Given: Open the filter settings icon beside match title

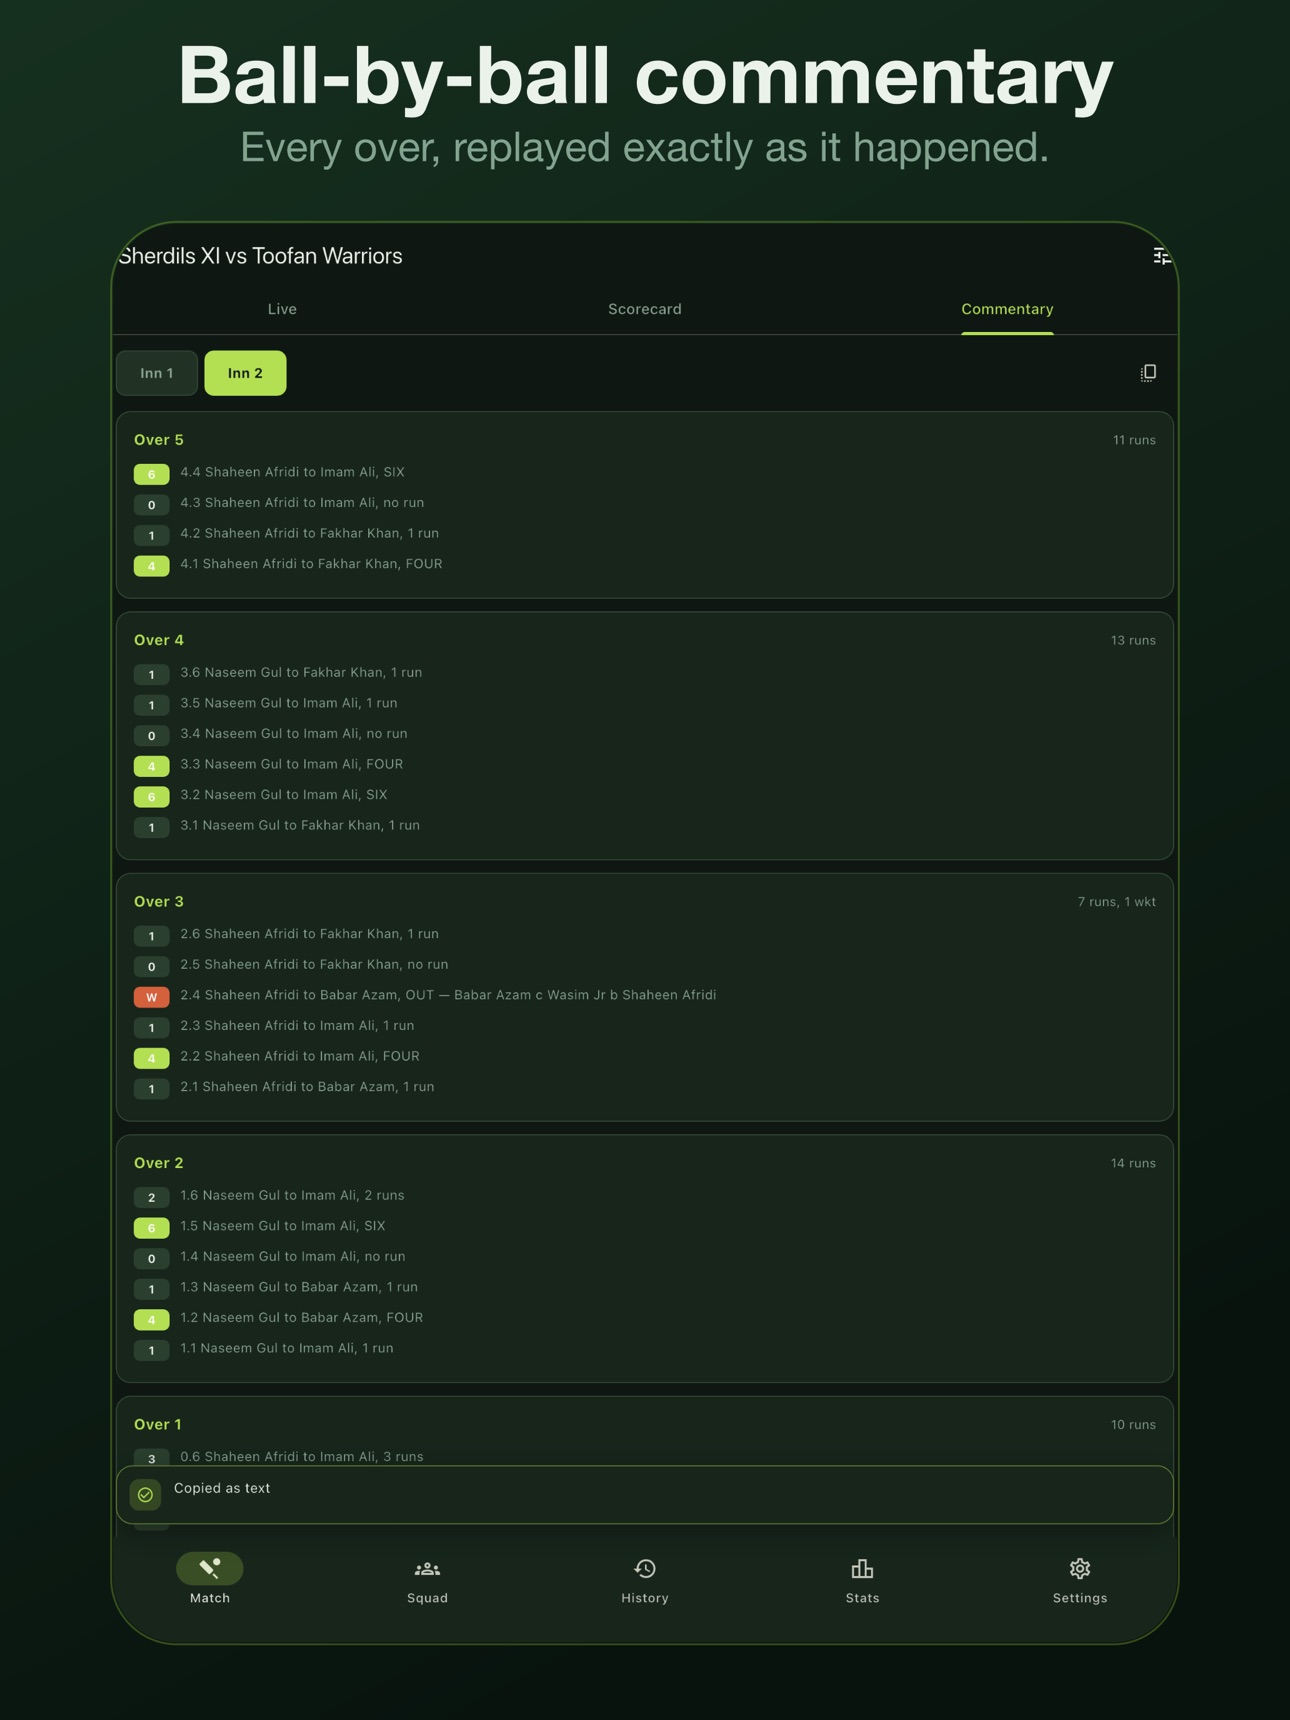Looking at the screenshot, I should click(1160, 256).
